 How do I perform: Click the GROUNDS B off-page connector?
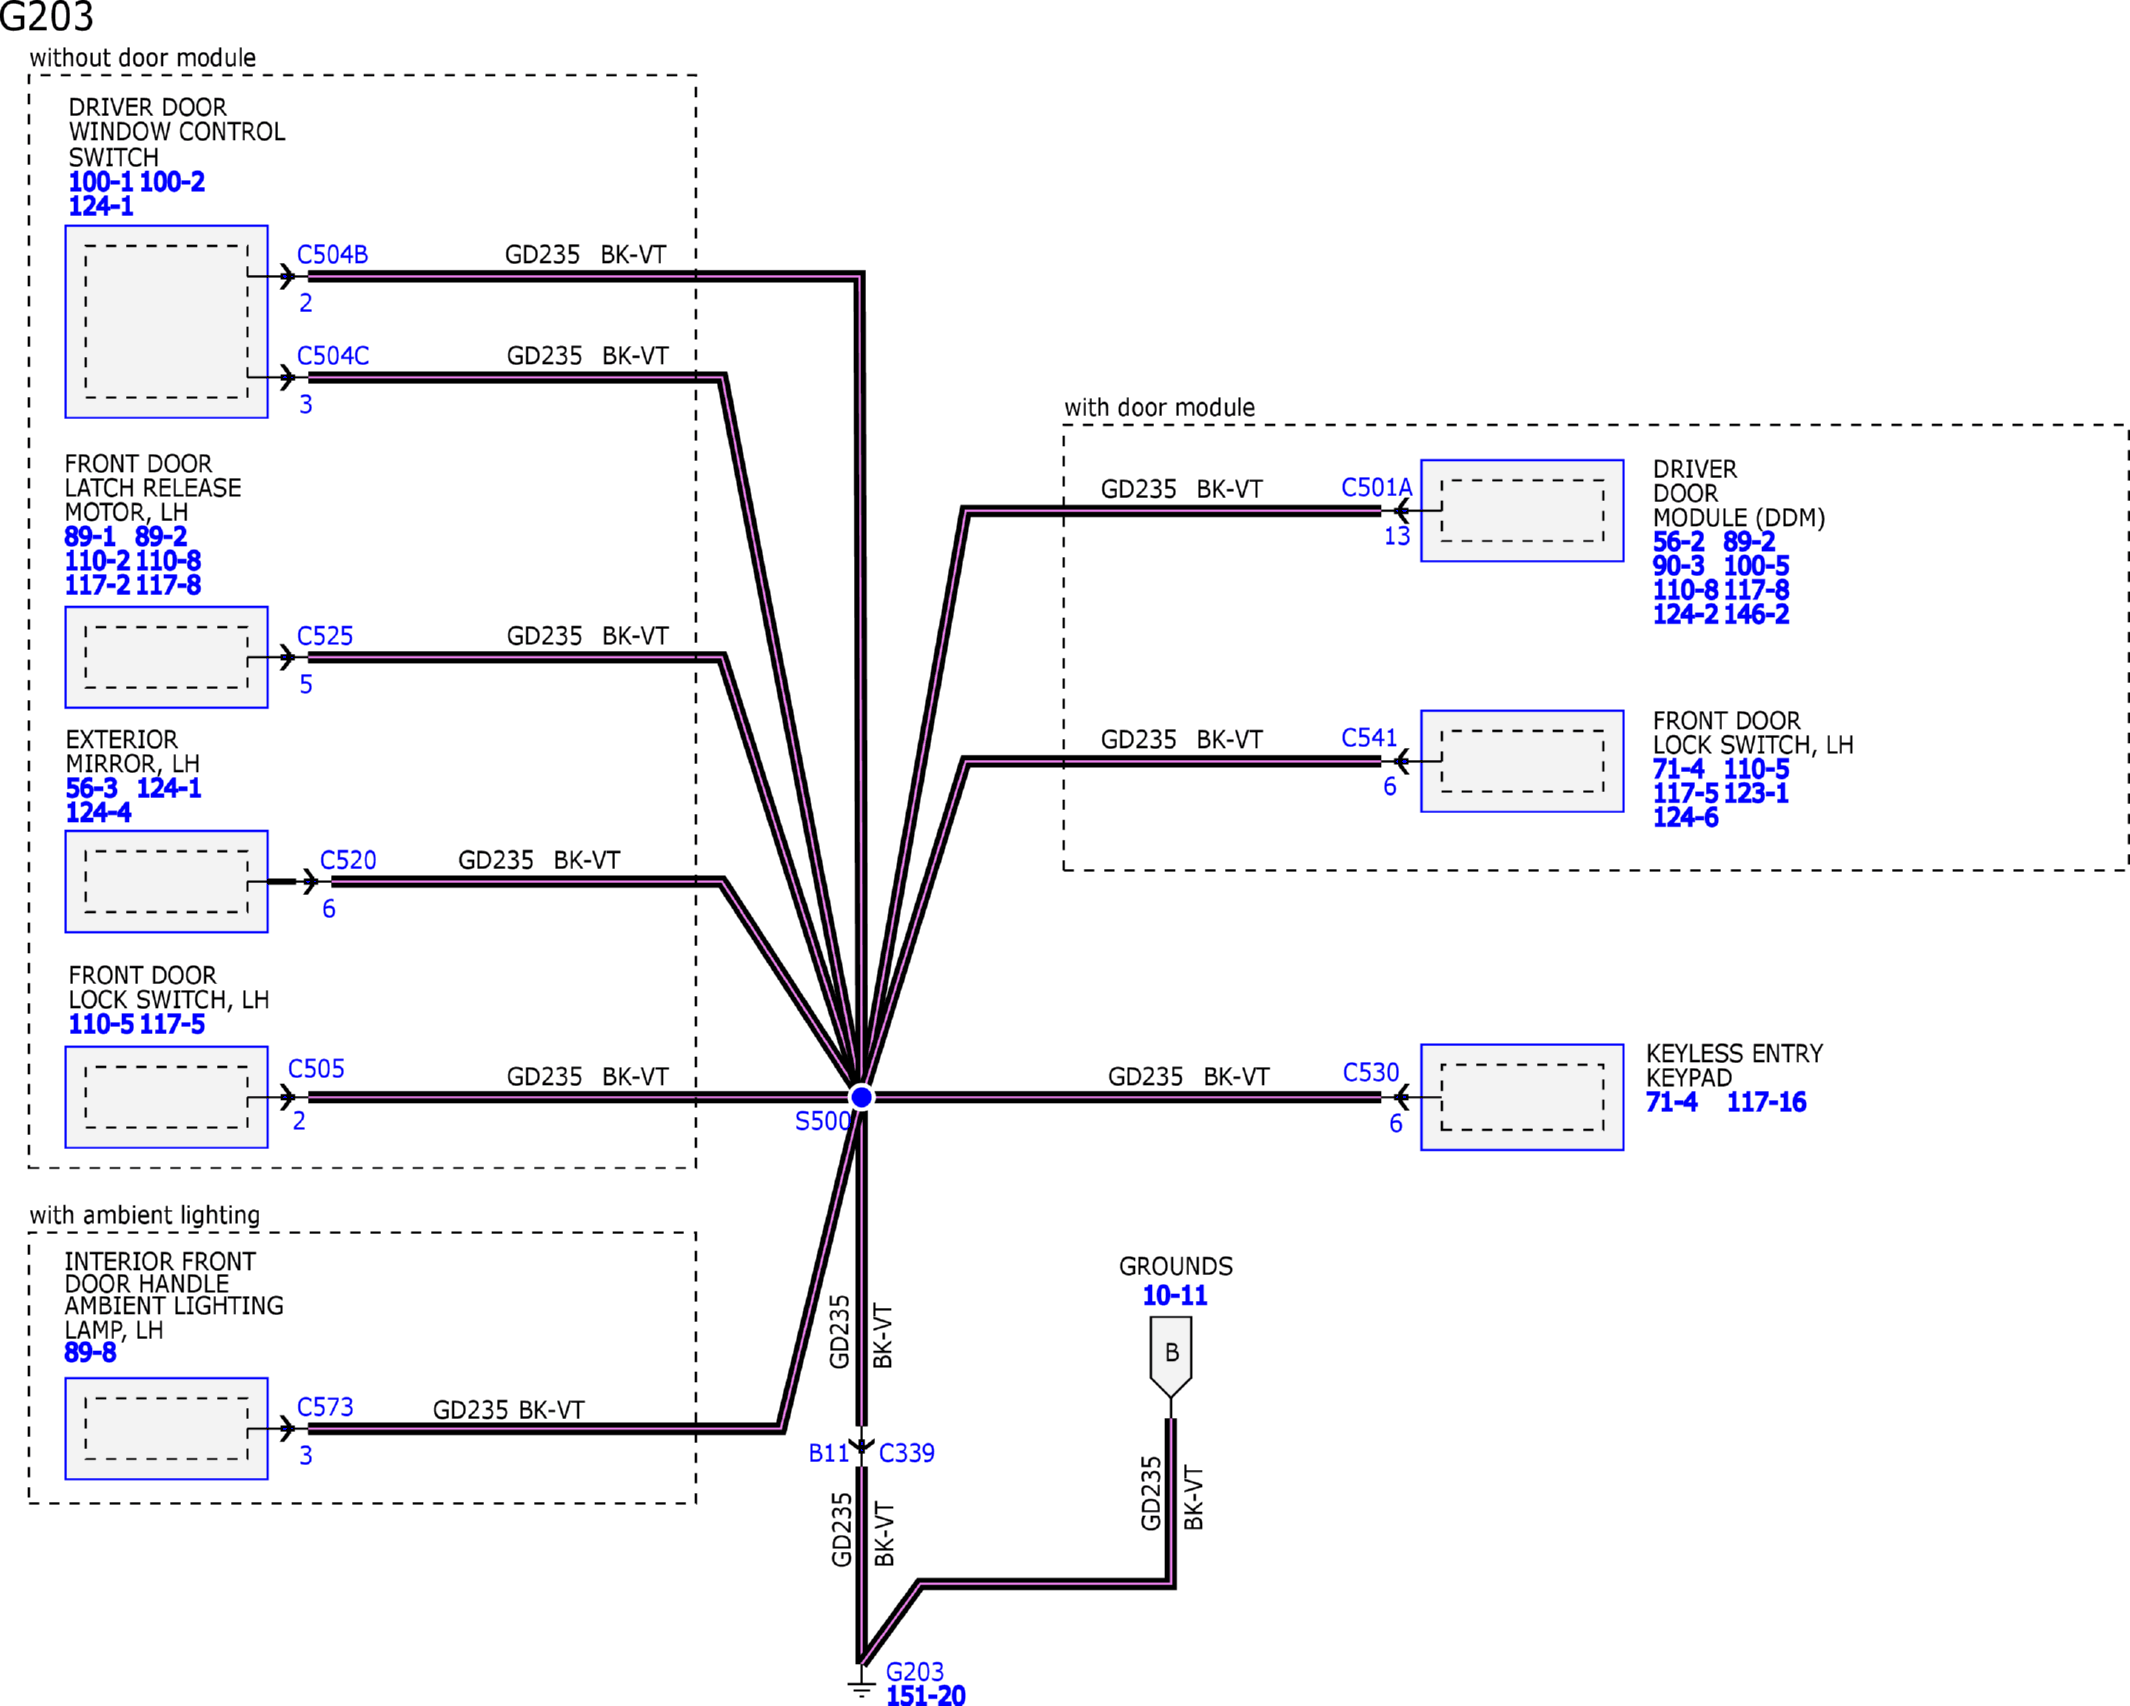1170,1354
